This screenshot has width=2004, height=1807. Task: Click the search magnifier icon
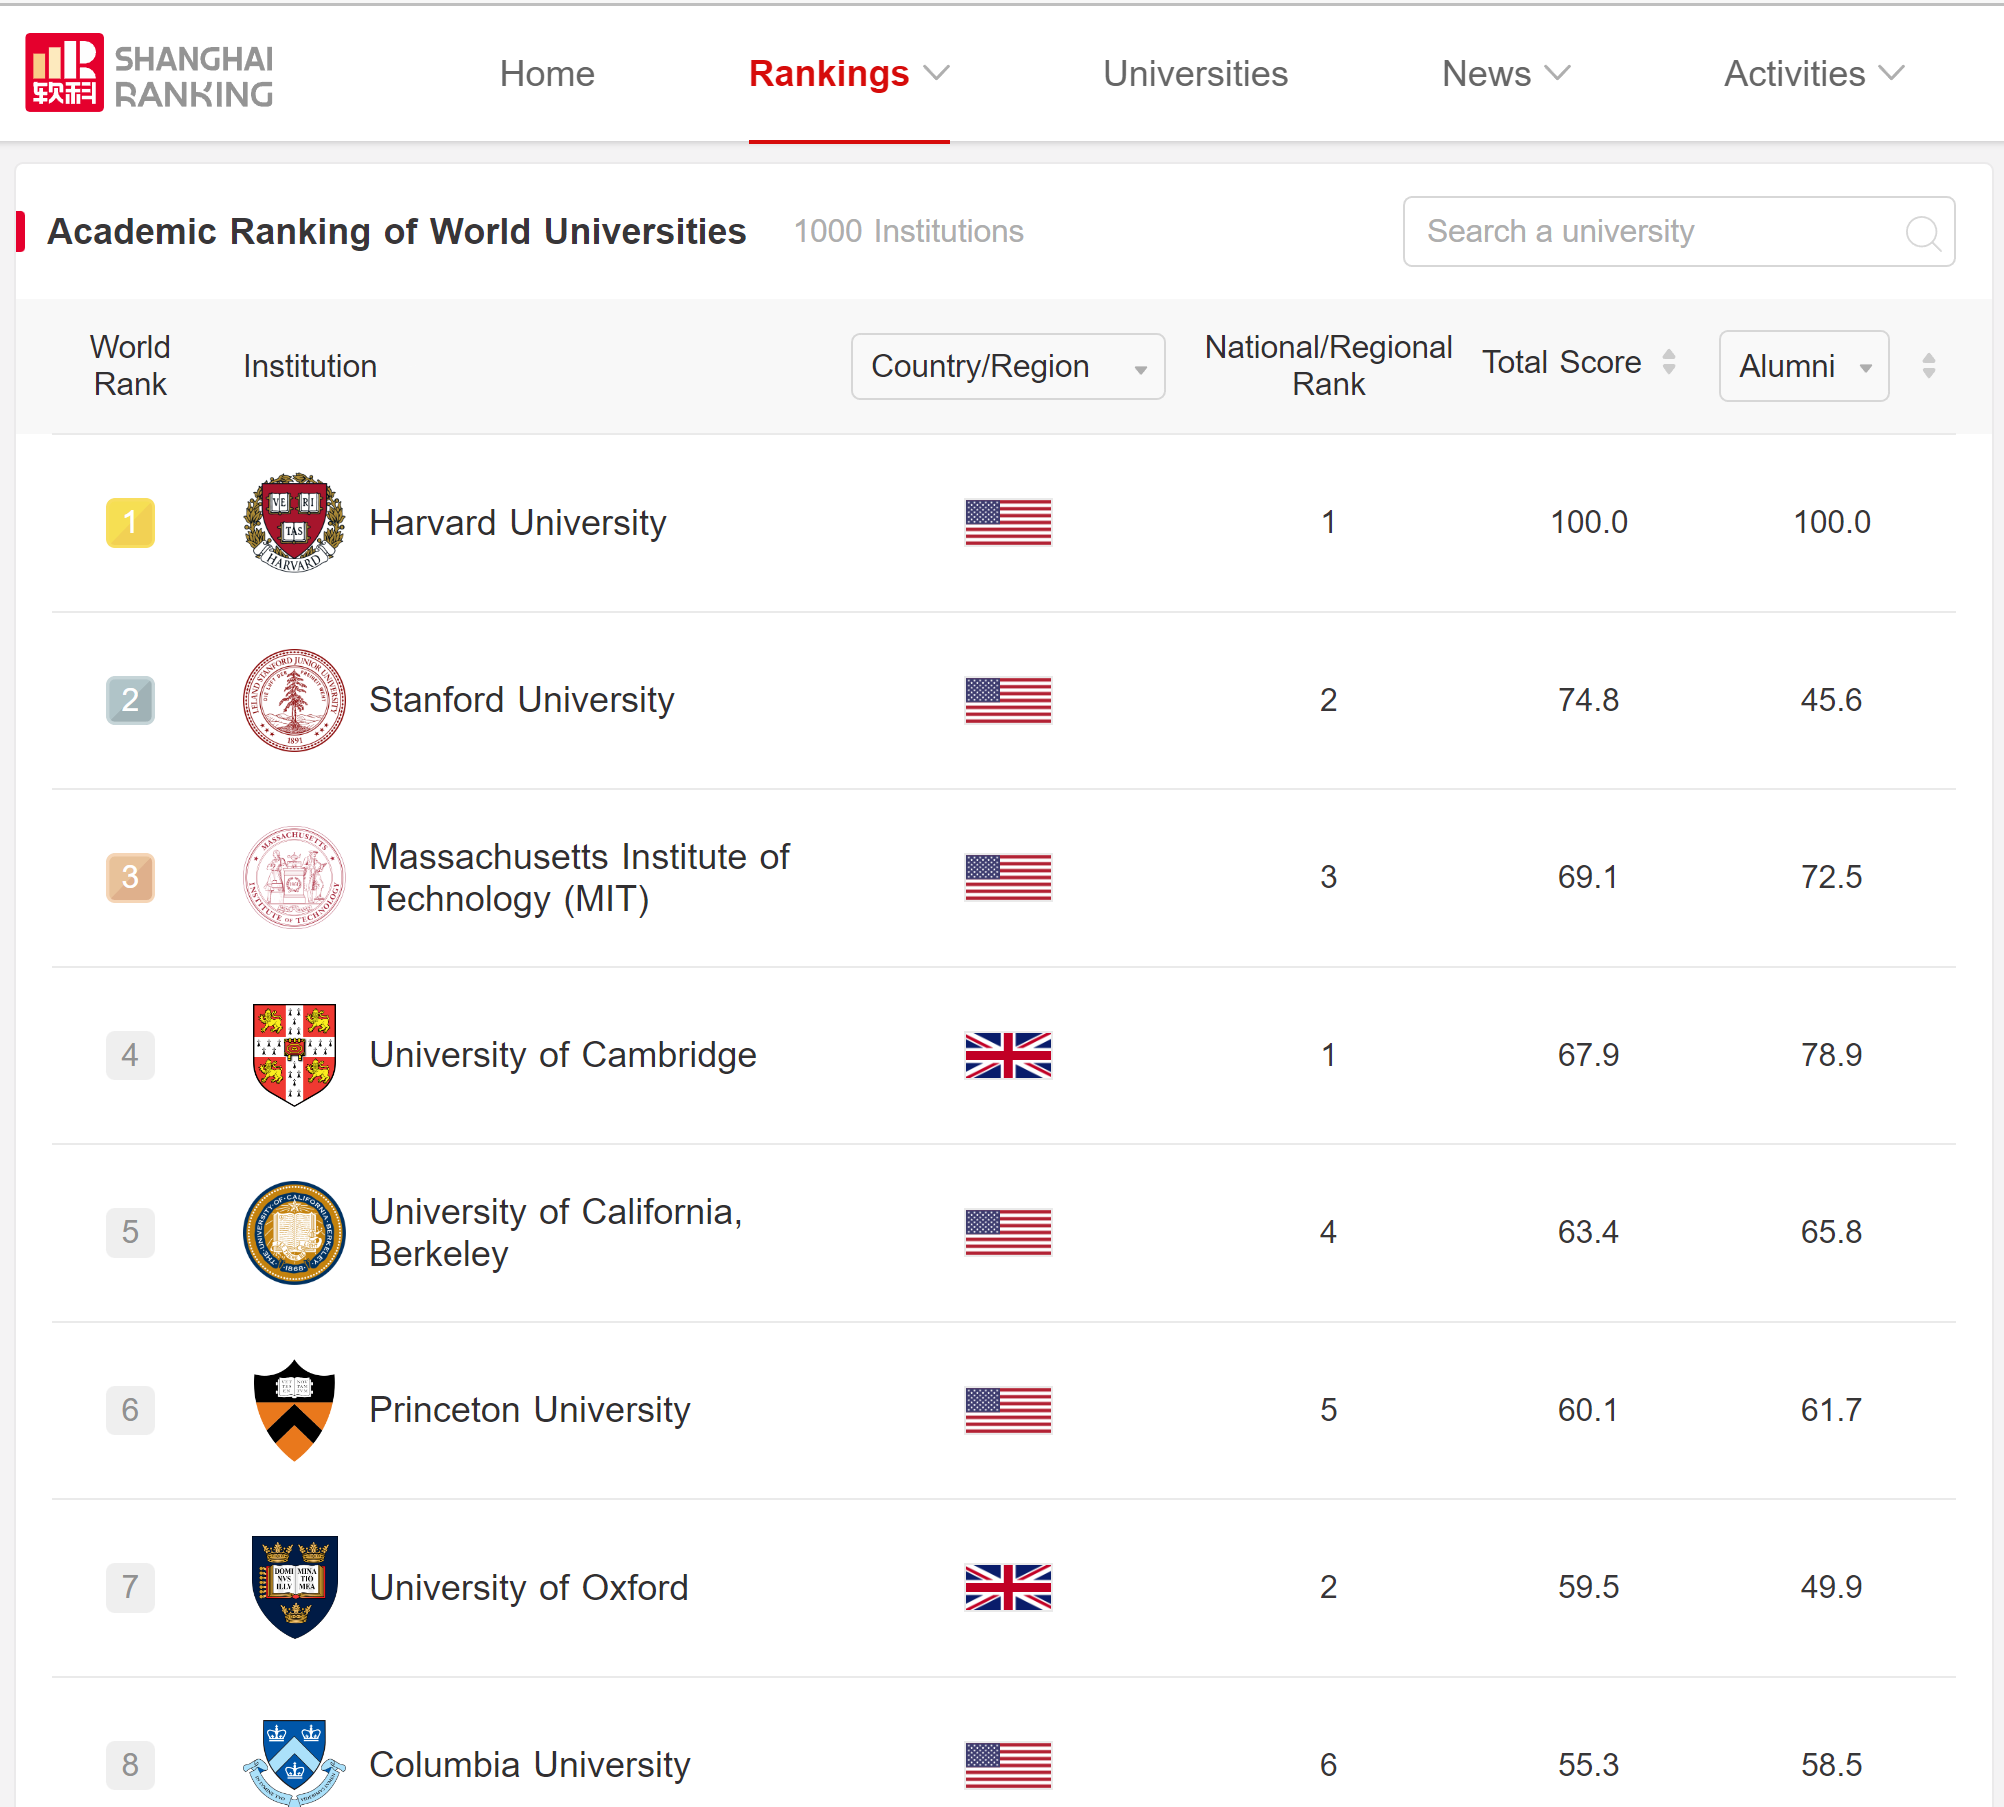(1922, 232)
